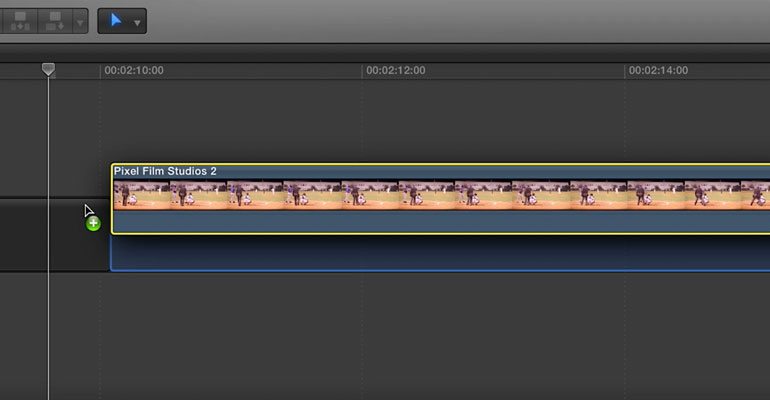770x400 pixels.
Task: Click the 00:02:12:00 timecode on the ruler
Action: [x=396, y=70]
